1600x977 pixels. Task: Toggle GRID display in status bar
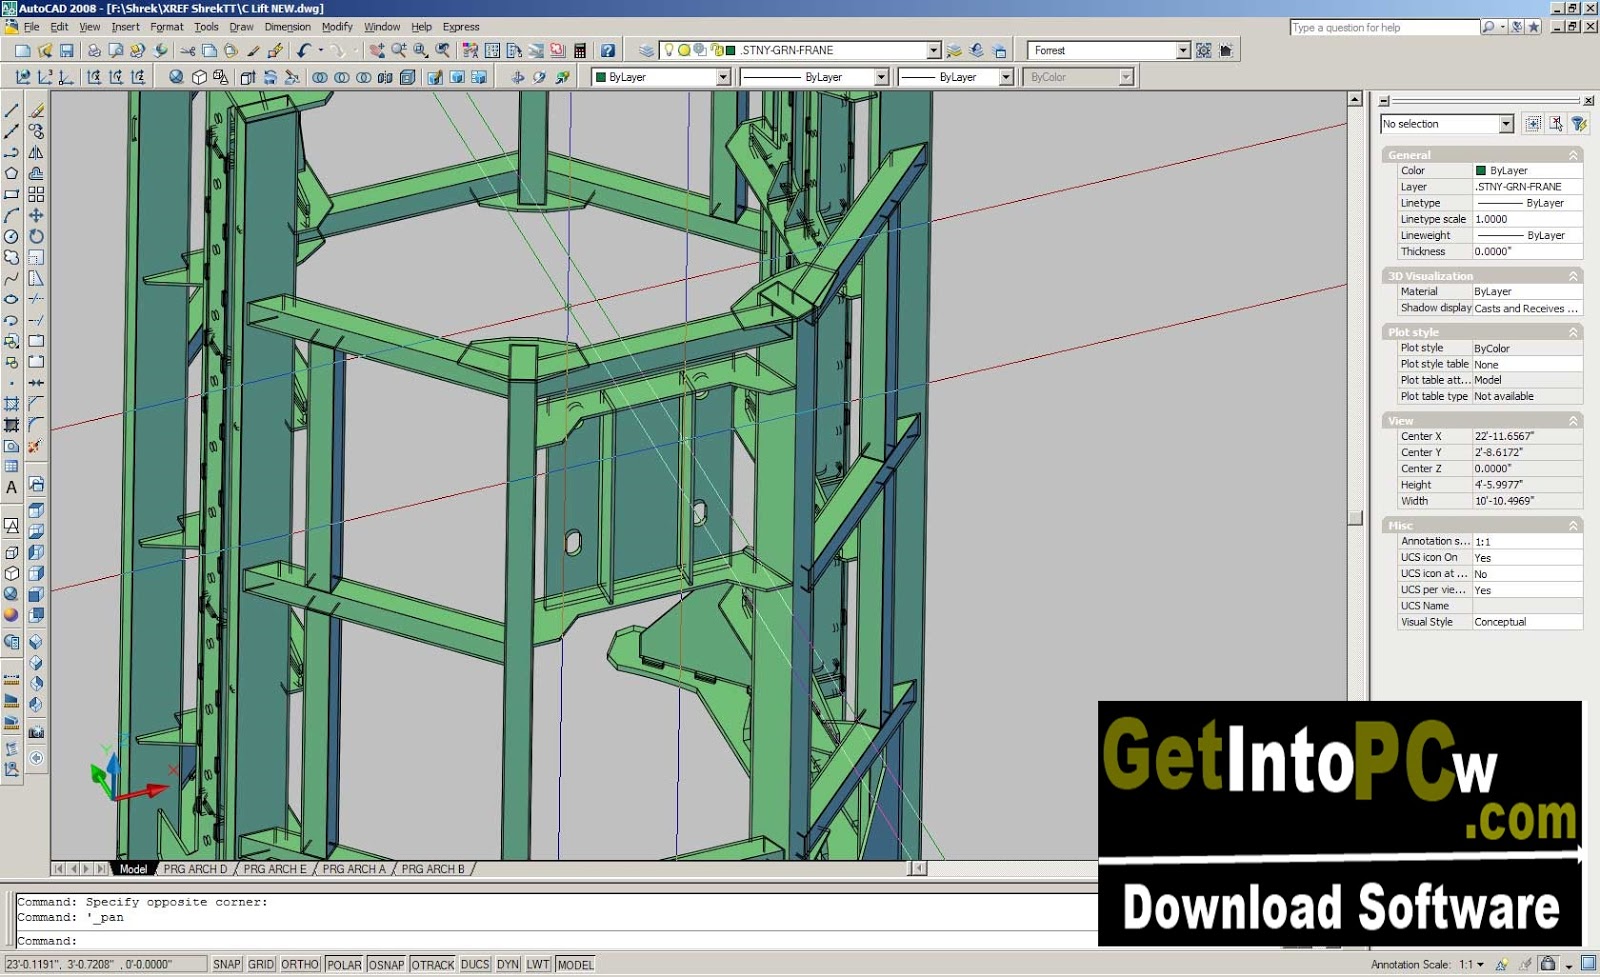[261, 964]
